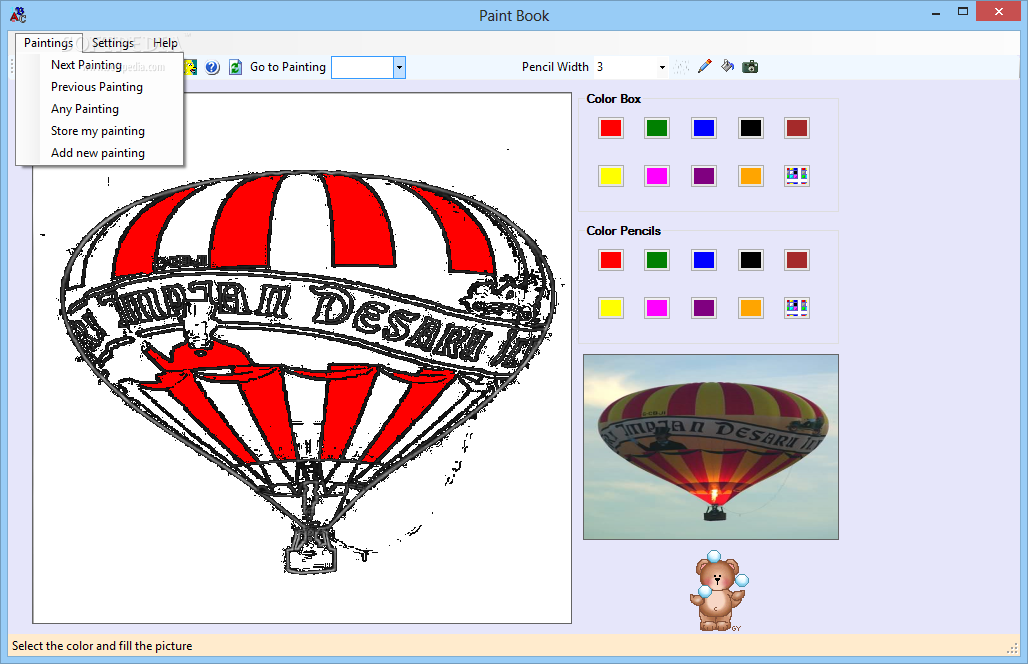This screenshot has width=1028, height=664.
Task: Click status text Select the color and fill the picture
Action: point(102,646)
